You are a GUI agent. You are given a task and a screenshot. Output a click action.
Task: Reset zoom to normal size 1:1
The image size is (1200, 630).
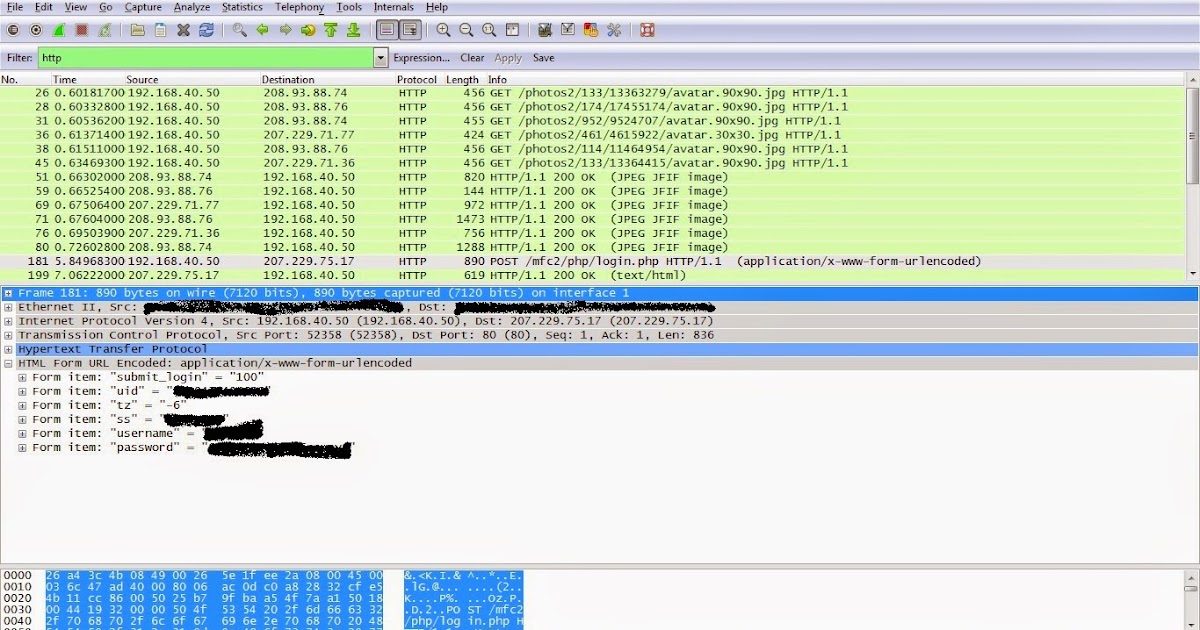click(489, 30)
